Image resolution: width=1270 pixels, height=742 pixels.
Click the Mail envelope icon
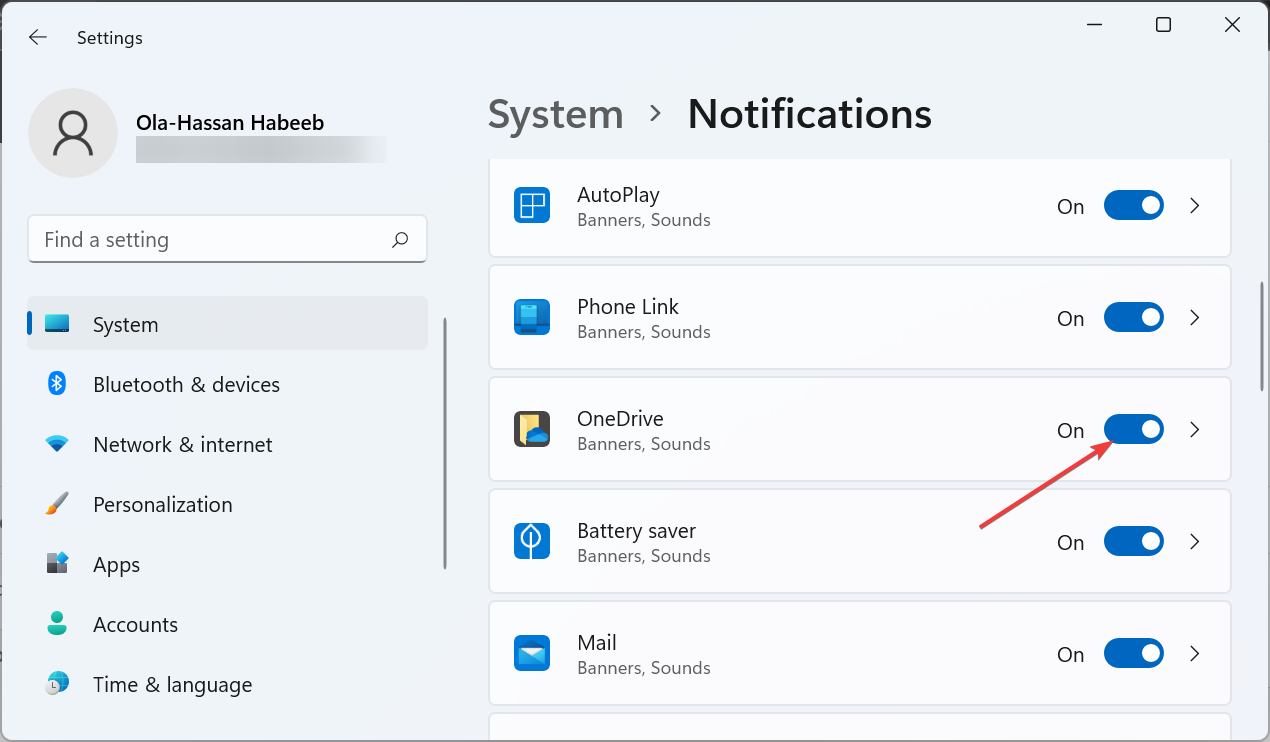pos(532,654)
